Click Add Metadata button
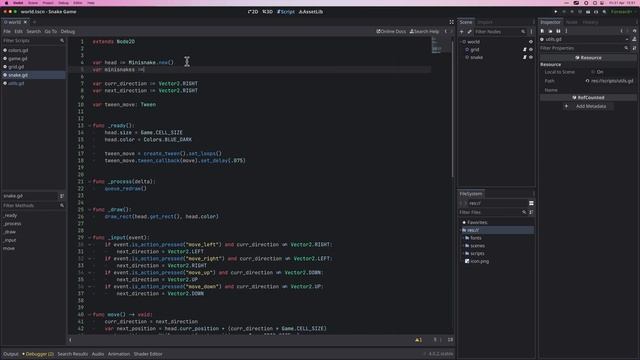This screenshot has width=640, height=360. 587,106
